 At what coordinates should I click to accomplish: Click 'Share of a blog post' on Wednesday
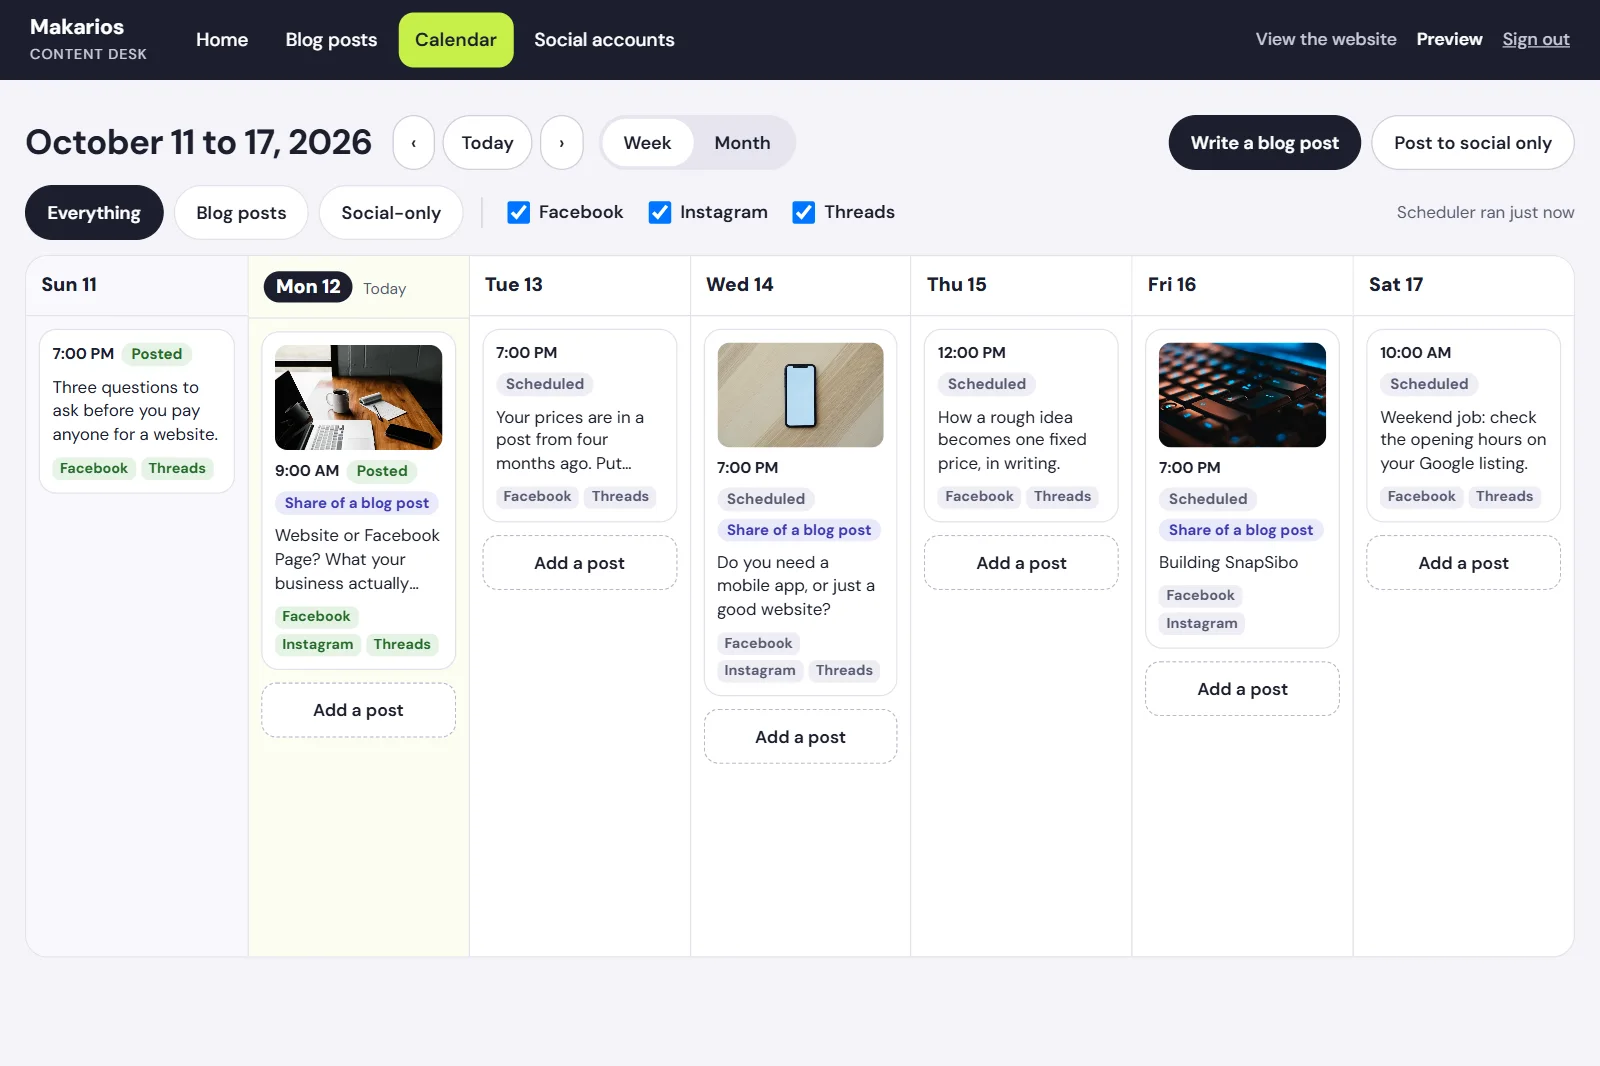tap(799, 530)
